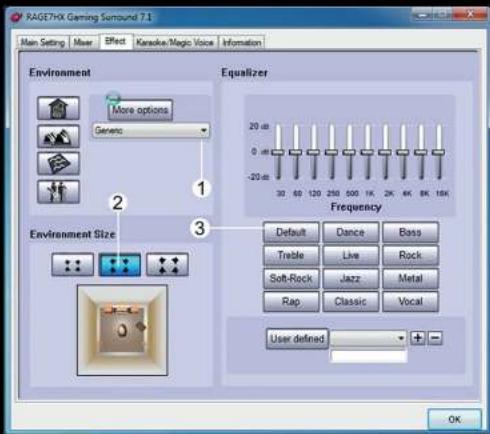
Task: Switch to the Main Setting tab
Action: coord(43,42)
